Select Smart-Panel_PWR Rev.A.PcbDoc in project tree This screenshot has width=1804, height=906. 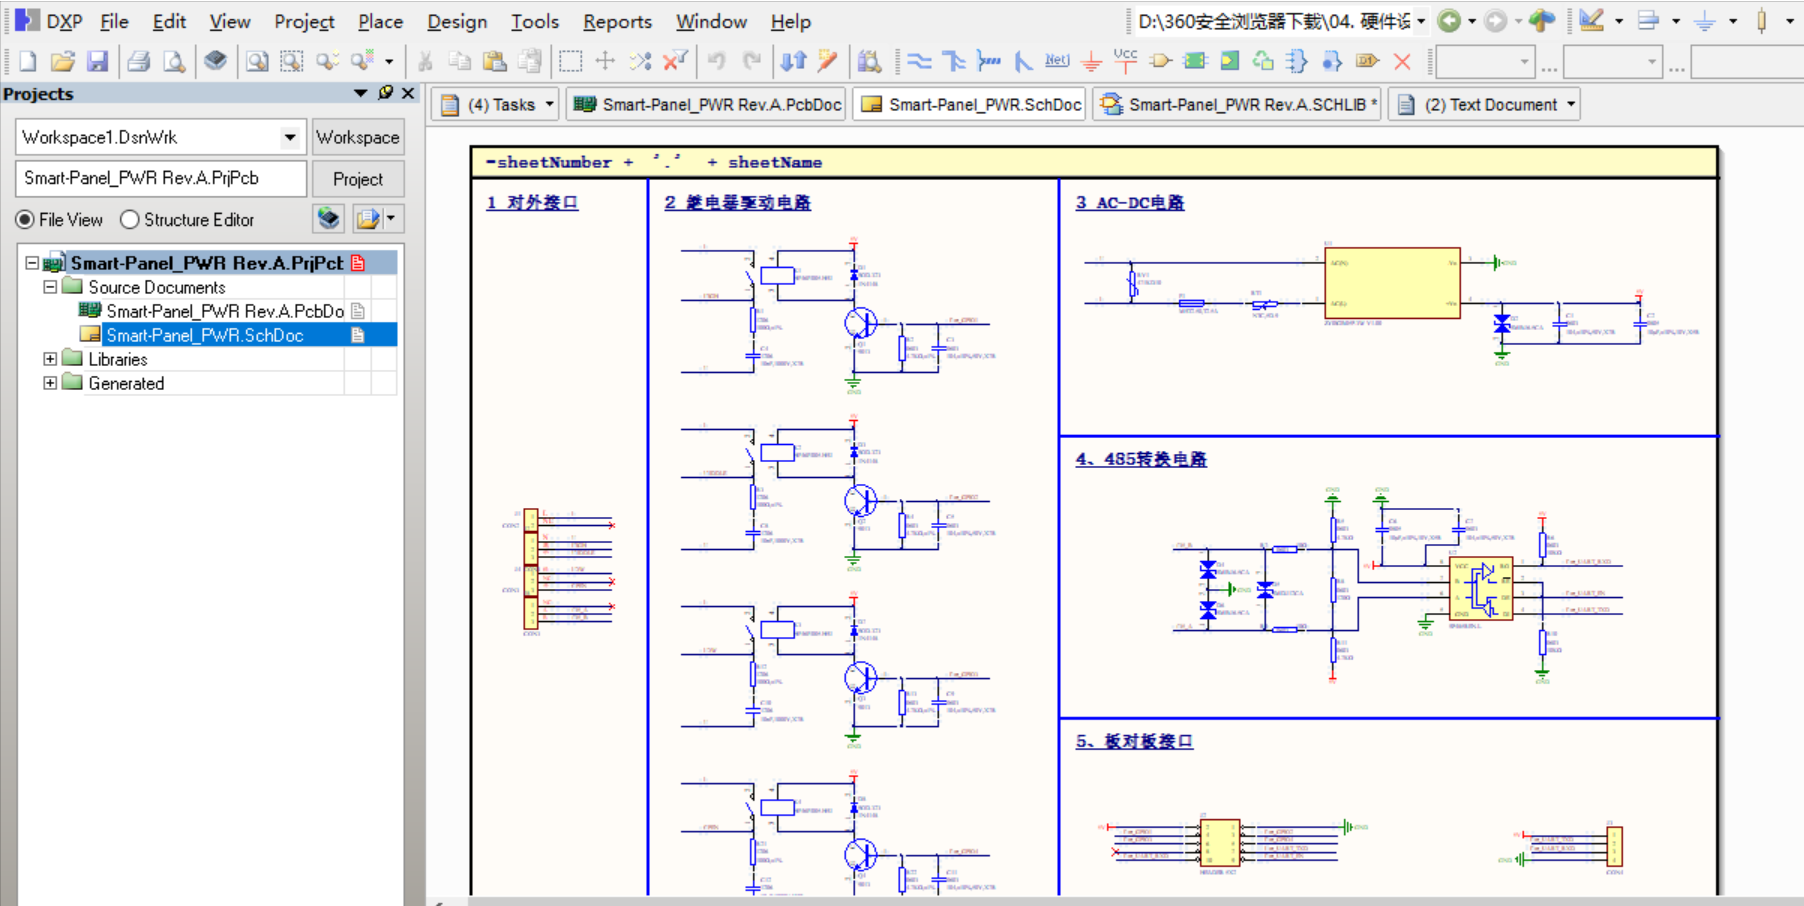click(x=225, y=311)
